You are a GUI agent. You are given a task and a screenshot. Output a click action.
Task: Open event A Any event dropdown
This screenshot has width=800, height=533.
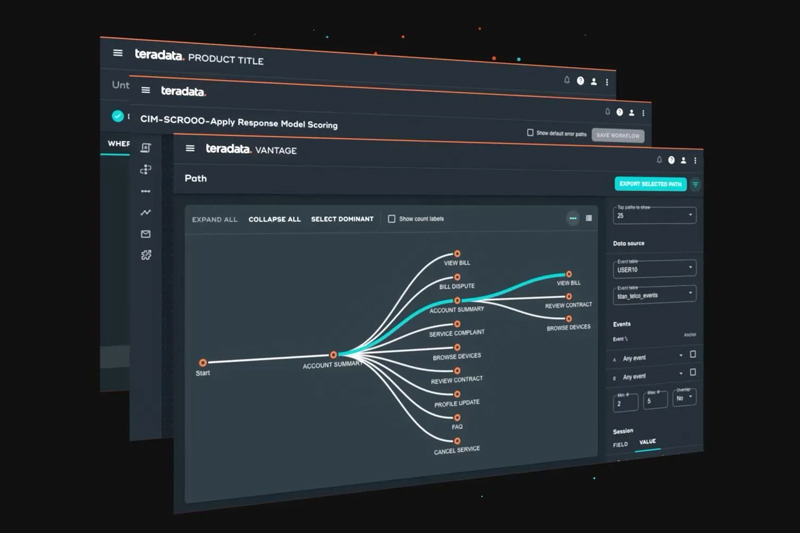(x=652, y=357)
